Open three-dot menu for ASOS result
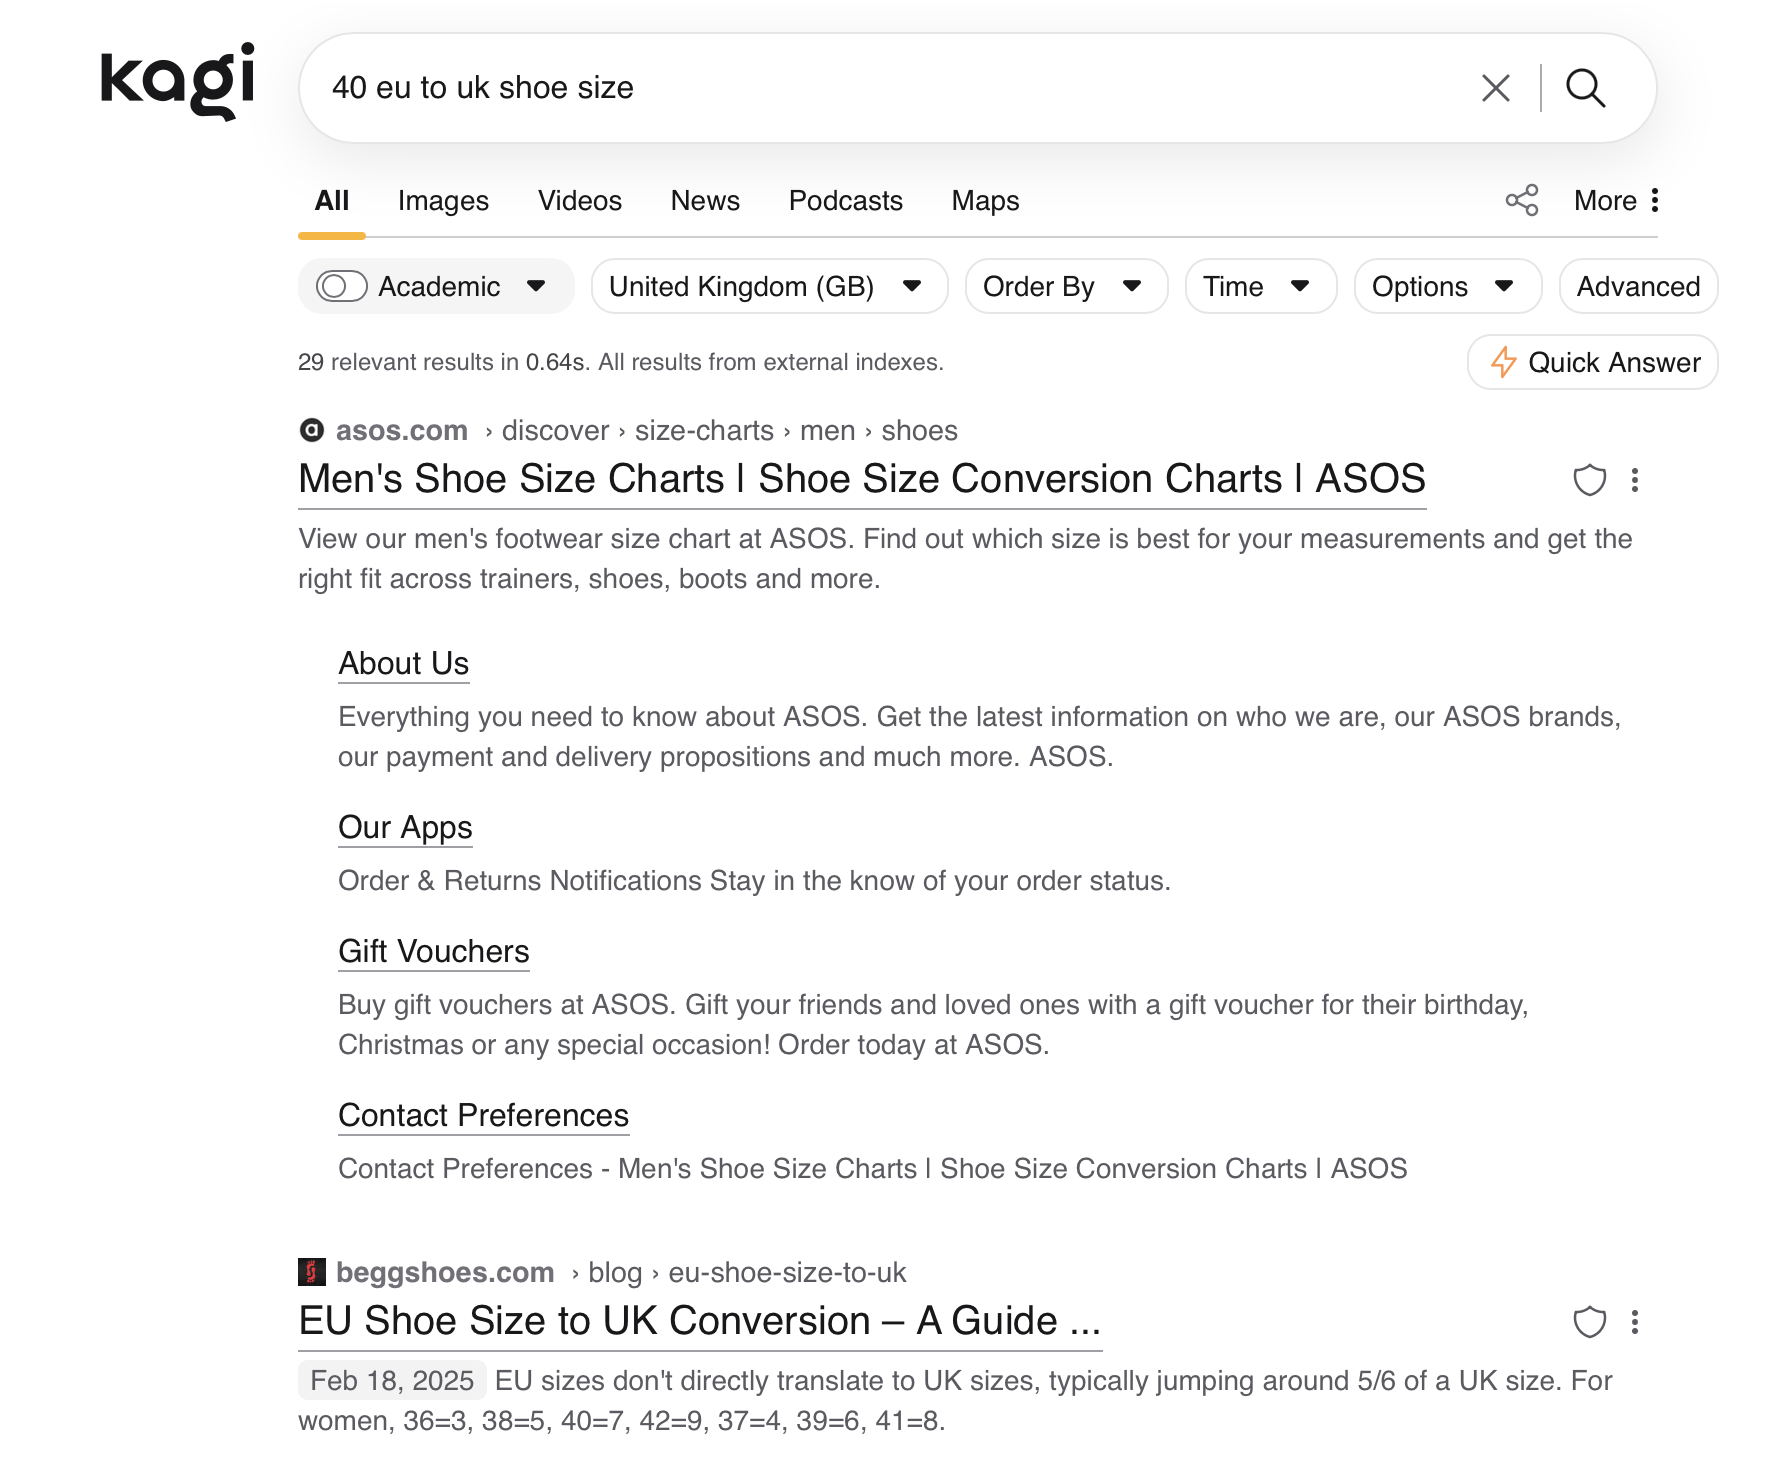This screenshot has height=1462, width=1786. pyautogui.click(x=1635, y=480)
